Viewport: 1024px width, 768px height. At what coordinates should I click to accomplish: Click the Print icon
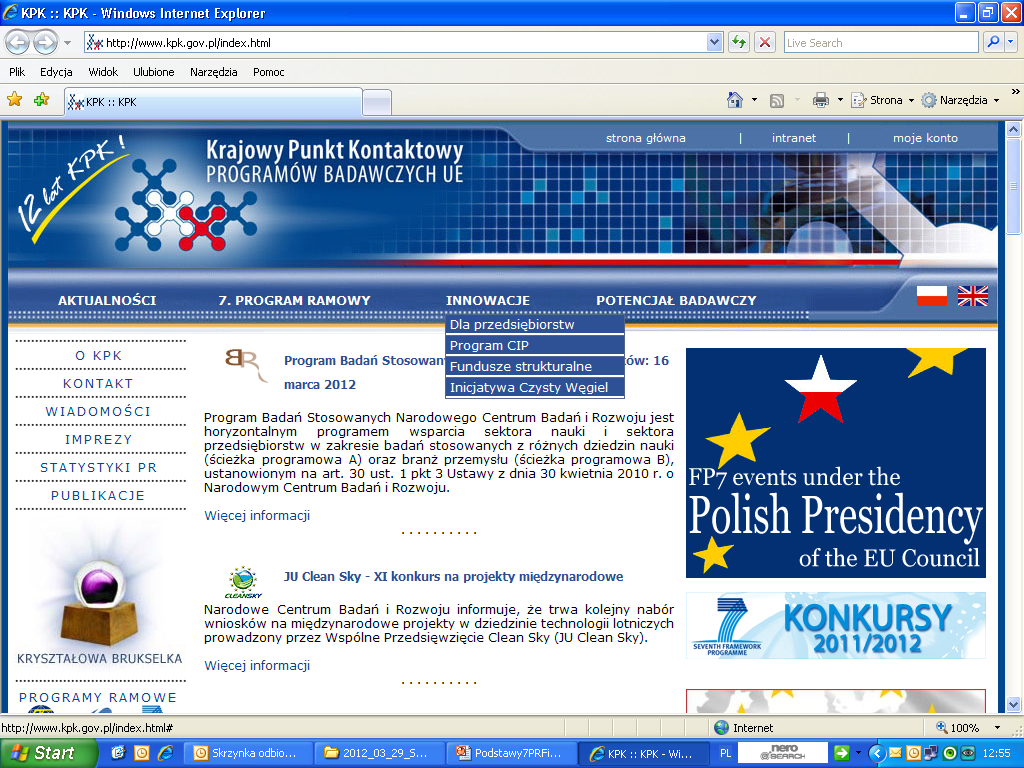pos(820,100)
